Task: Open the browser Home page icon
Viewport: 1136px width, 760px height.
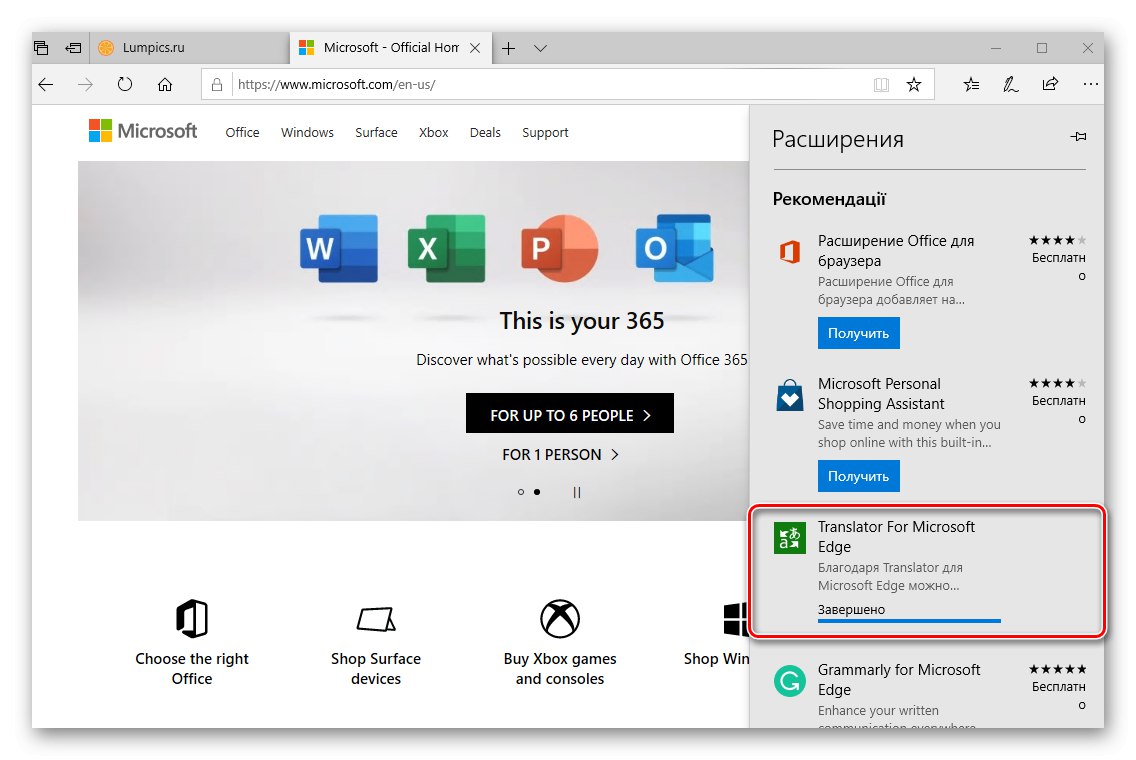Action: point(166,85)
